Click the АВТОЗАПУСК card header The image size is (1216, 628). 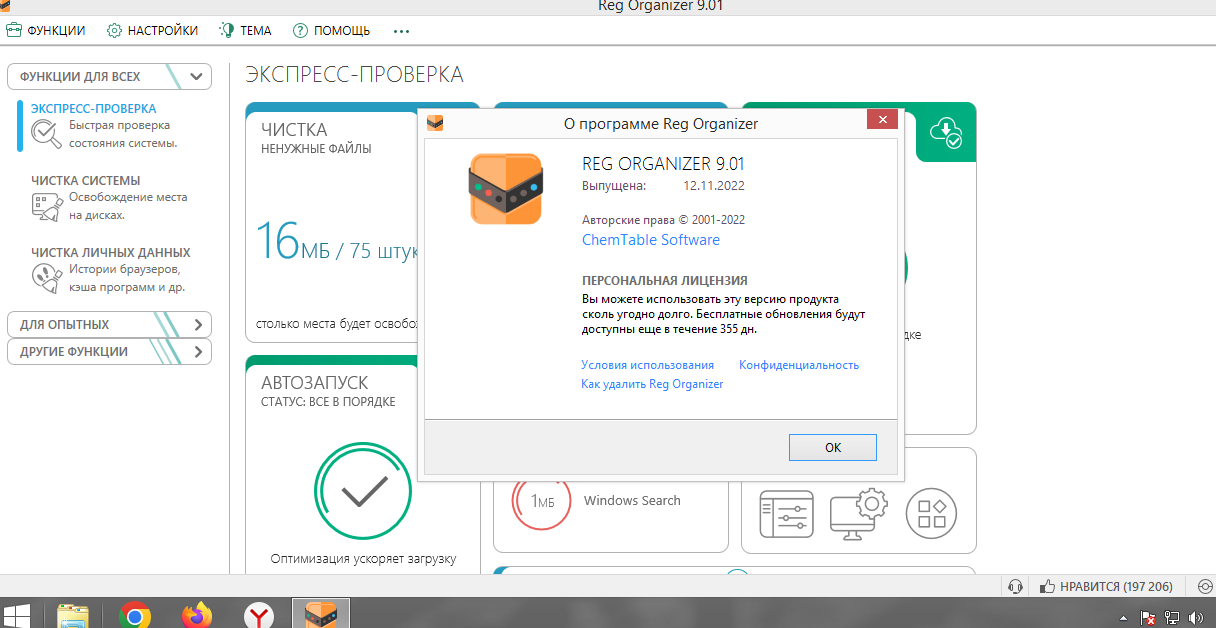pyautogui.click(x=315, y=382)
